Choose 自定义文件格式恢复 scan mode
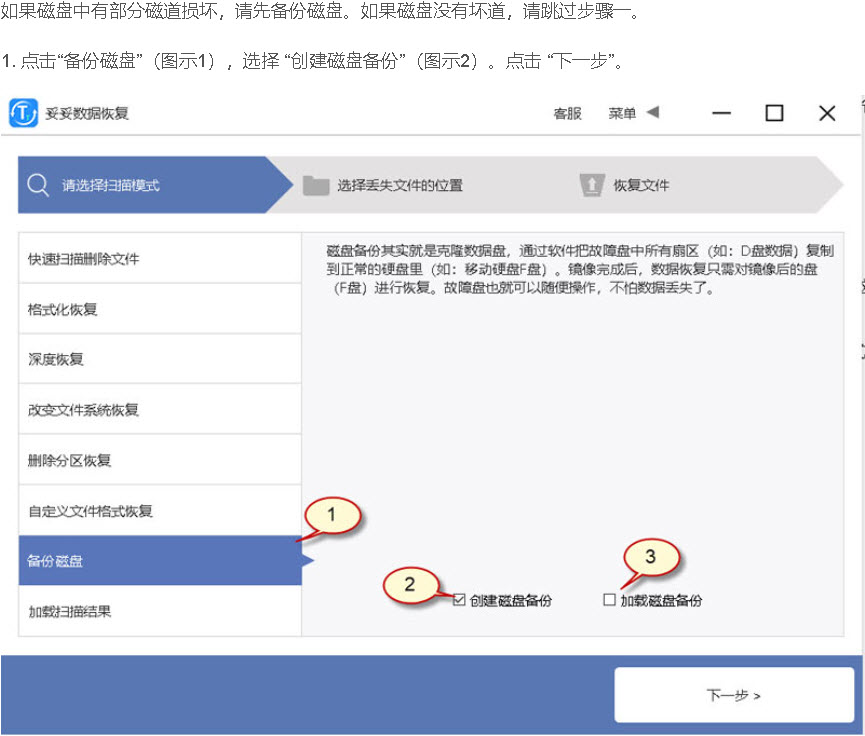 click(160, 510)
